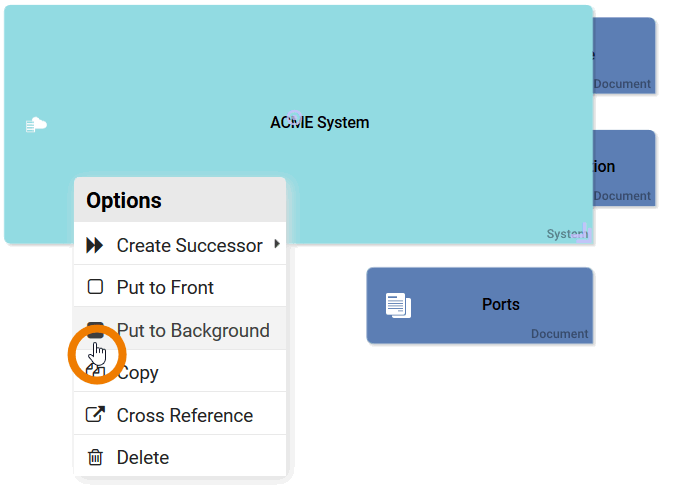Expand the Create Successor submenu arrow

[276, 244]
